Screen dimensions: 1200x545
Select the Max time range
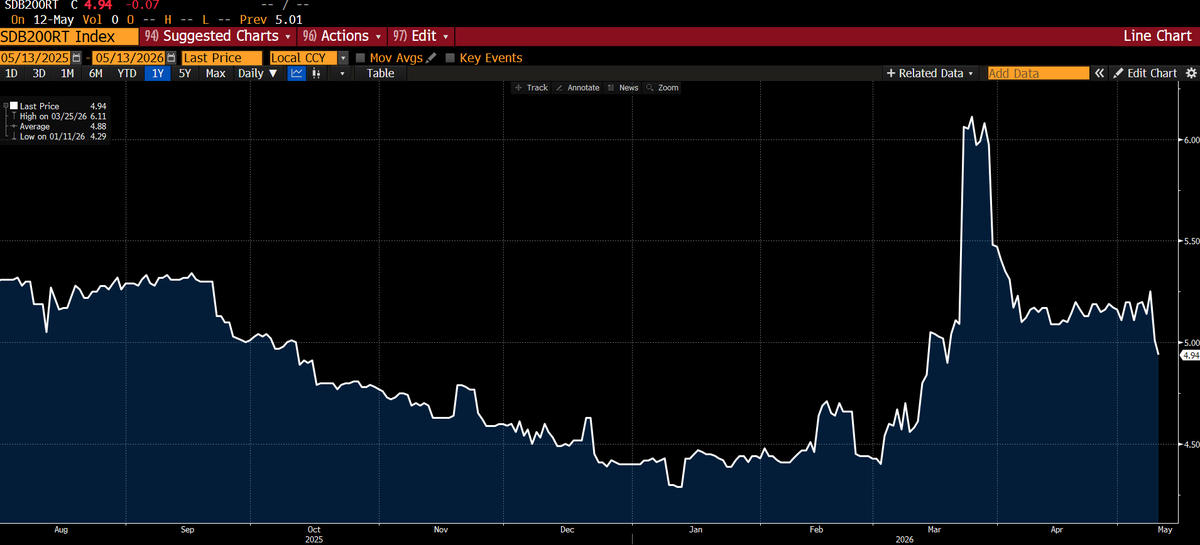[x=215, y=73]
